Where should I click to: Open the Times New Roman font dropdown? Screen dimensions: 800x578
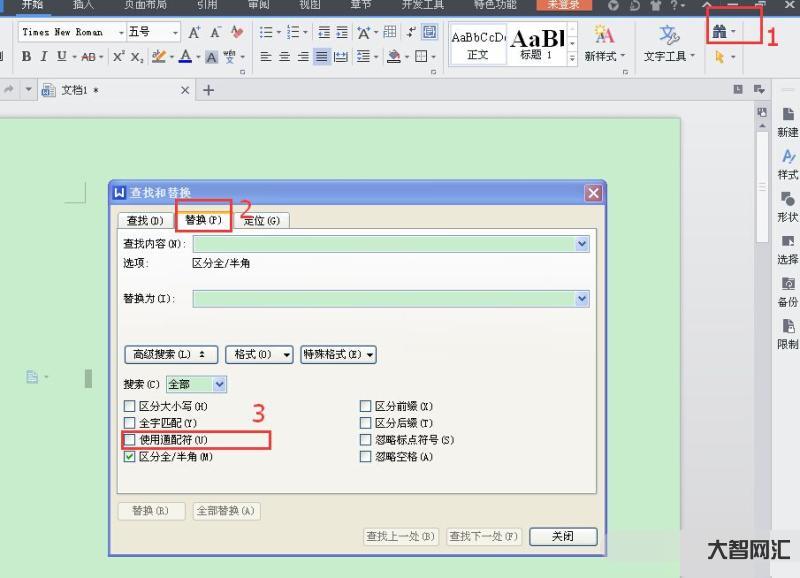point(72,32)
